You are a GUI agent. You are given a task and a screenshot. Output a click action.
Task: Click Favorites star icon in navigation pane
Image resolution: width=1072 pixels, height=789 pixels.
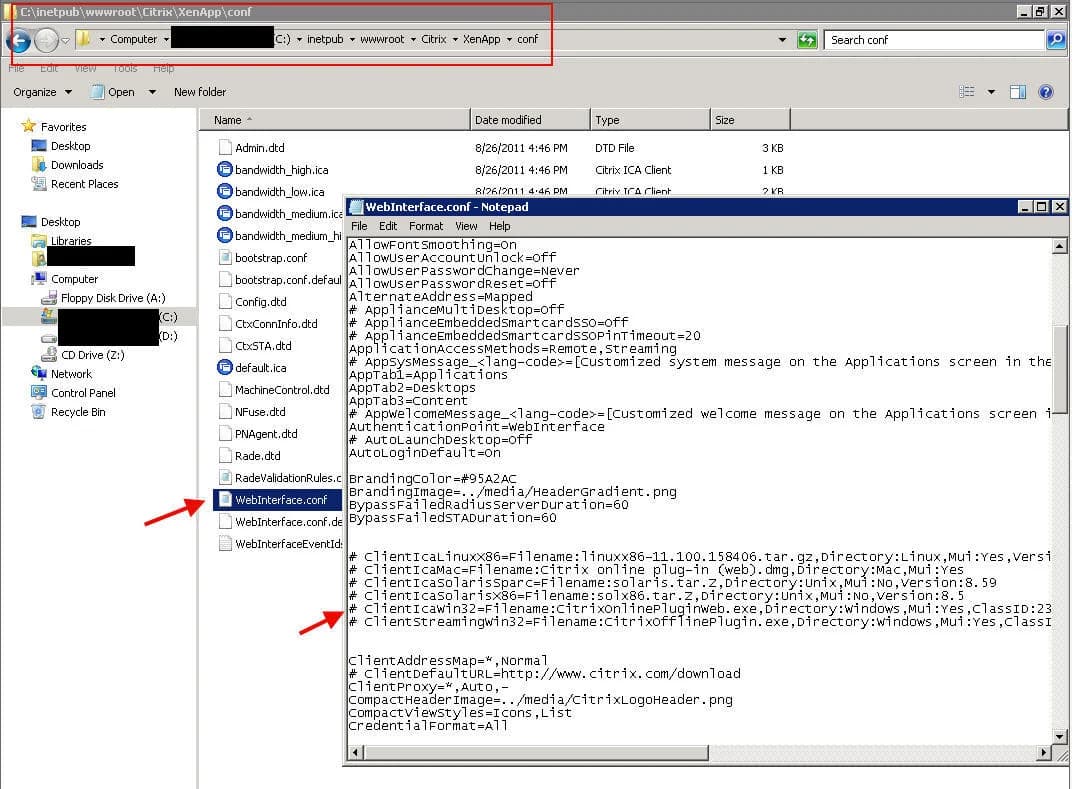click(x=29, y=126)
